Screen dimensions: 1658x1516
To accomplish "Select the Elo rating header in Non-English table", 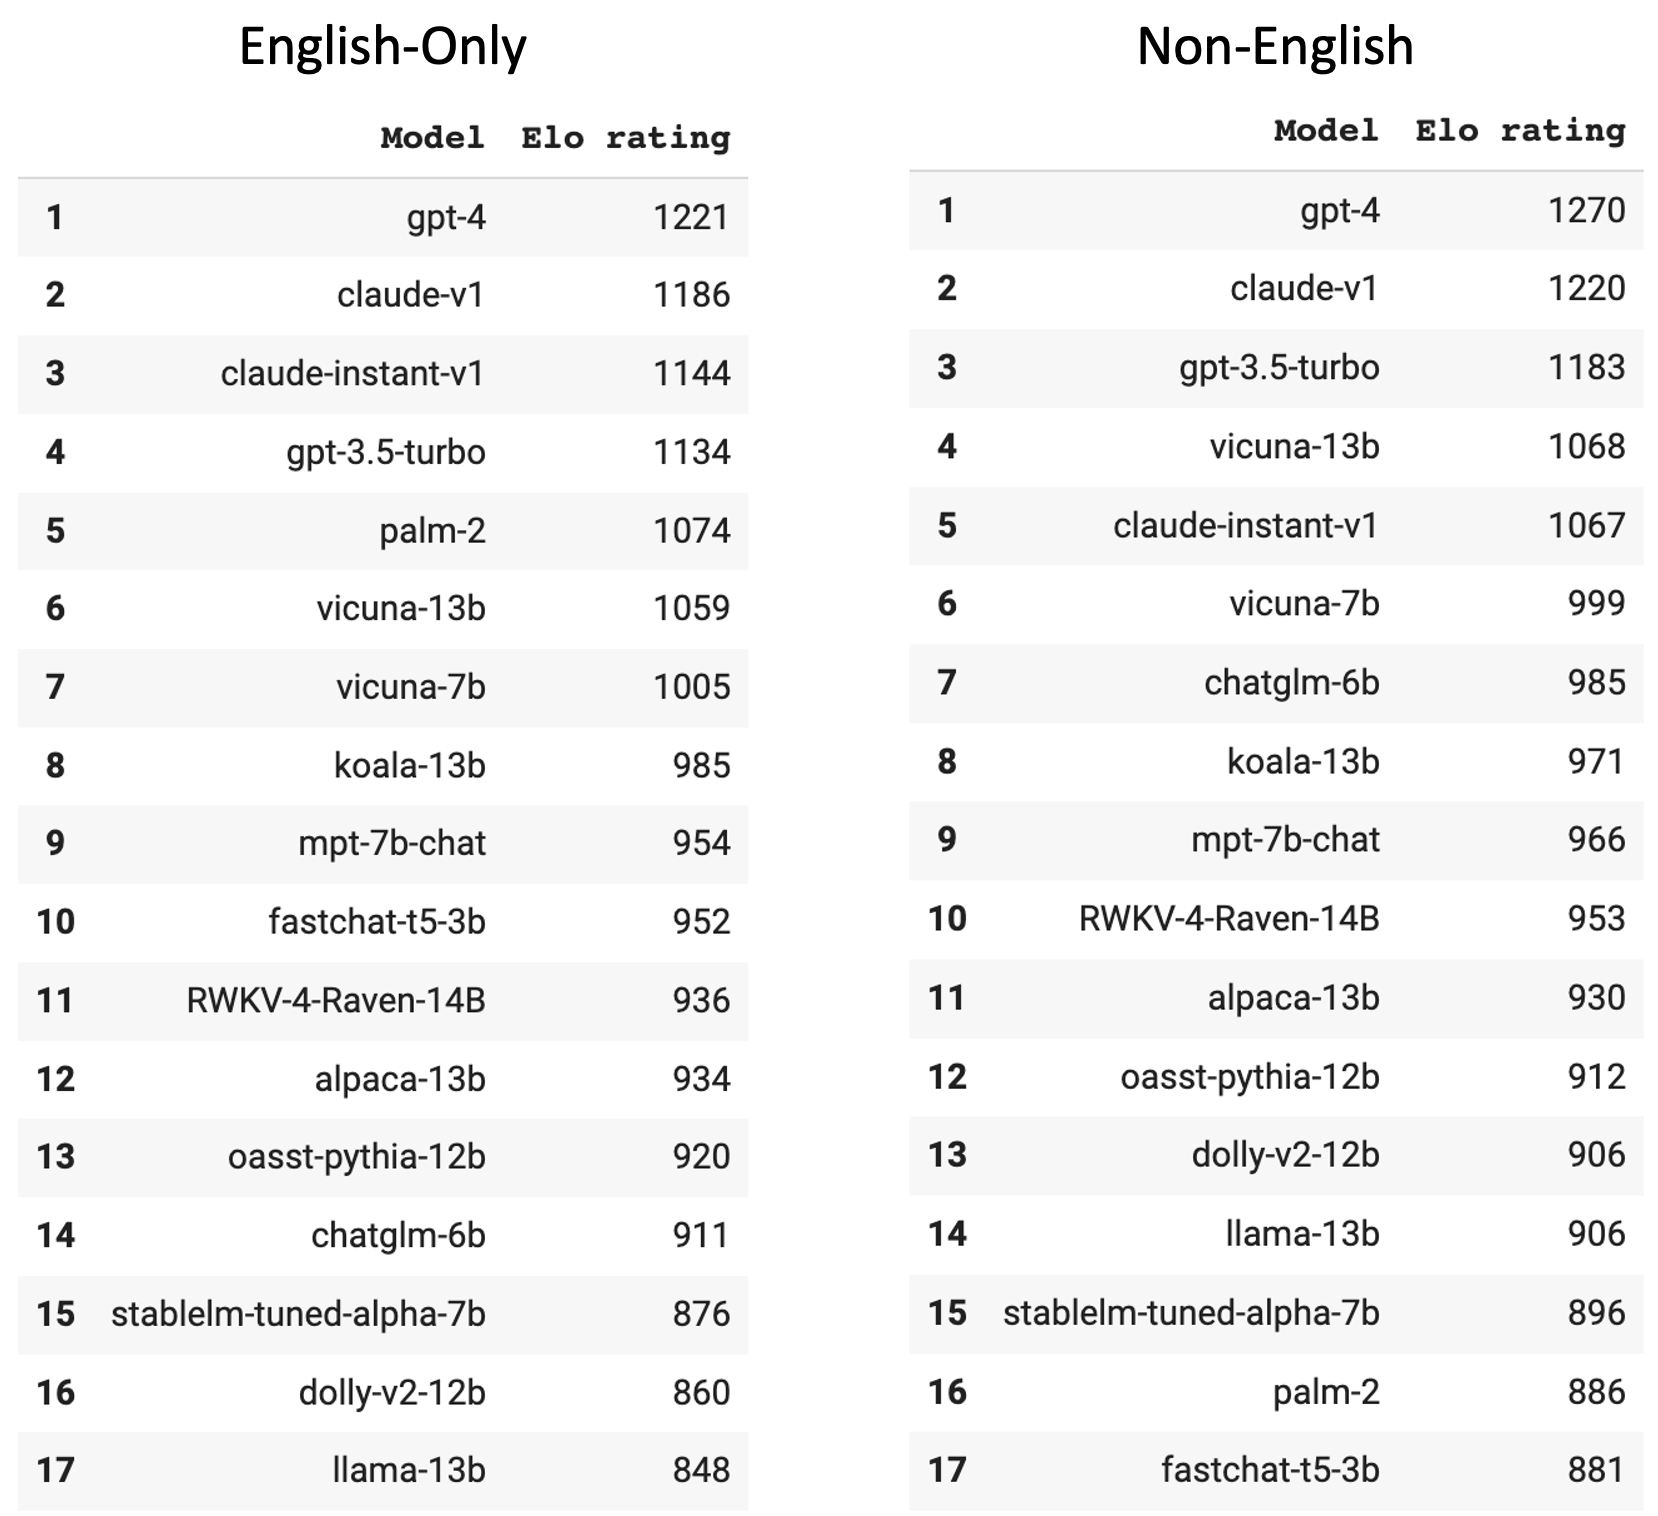I will click(x=1520, y=130).
